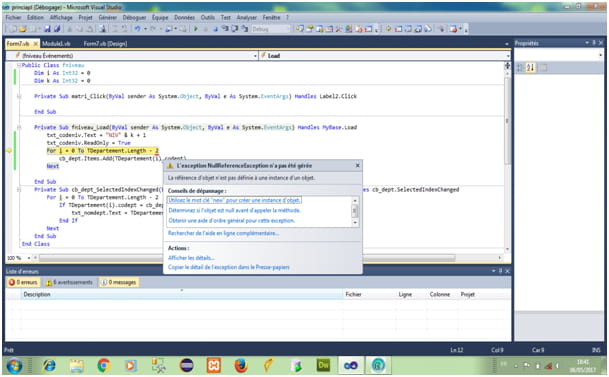Viewport: 609px width, 377px height.
Task: Click the Save All icon in the toolbar
Action: (x=57, y=29)
